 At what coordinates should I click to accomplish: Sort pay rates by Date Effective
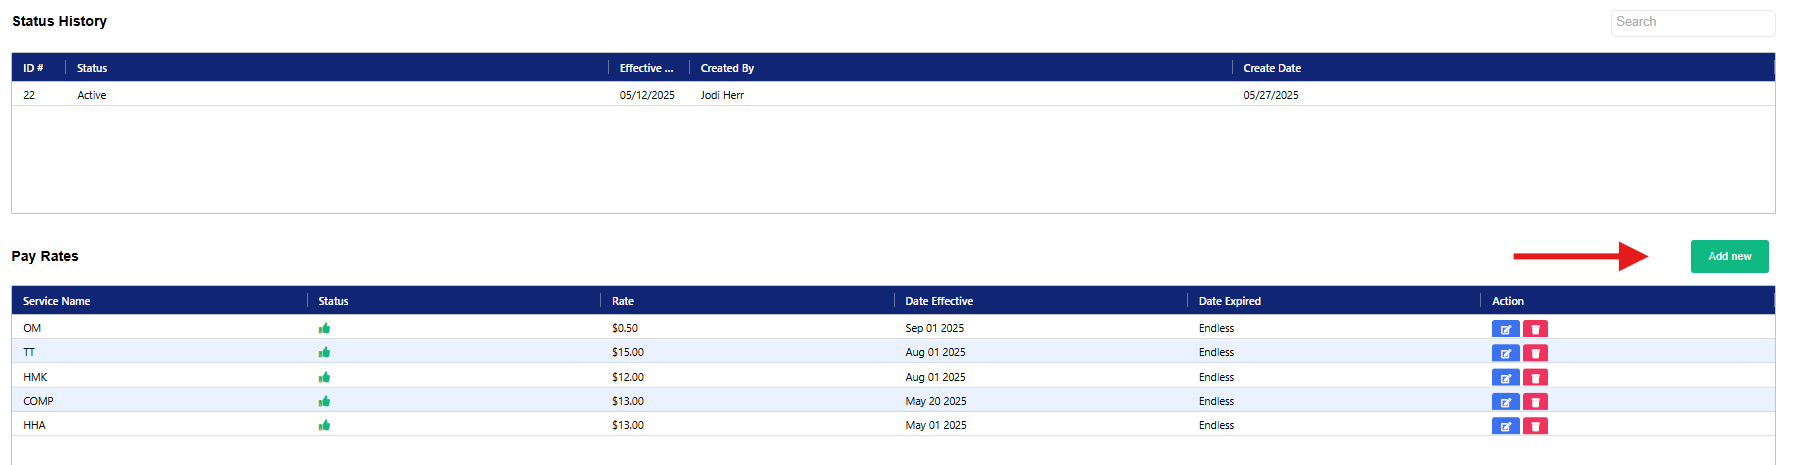coord(939,301)
